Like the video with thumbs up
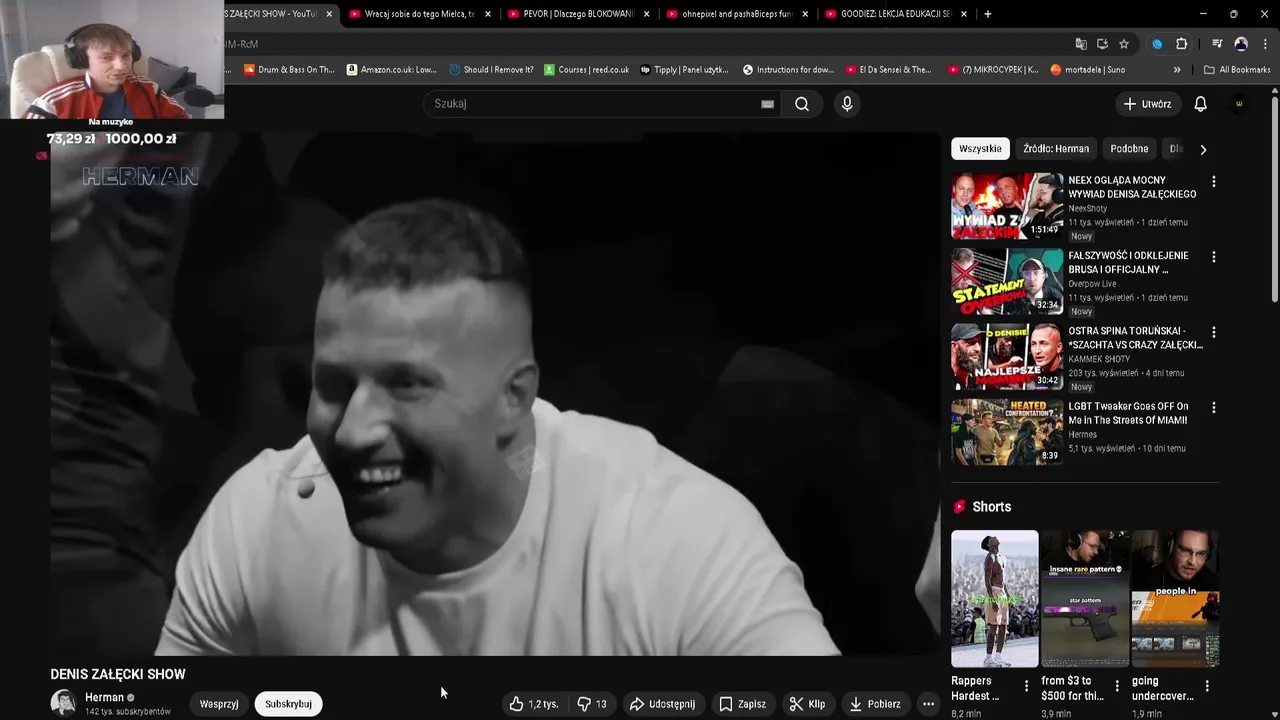 coord(533,704)
